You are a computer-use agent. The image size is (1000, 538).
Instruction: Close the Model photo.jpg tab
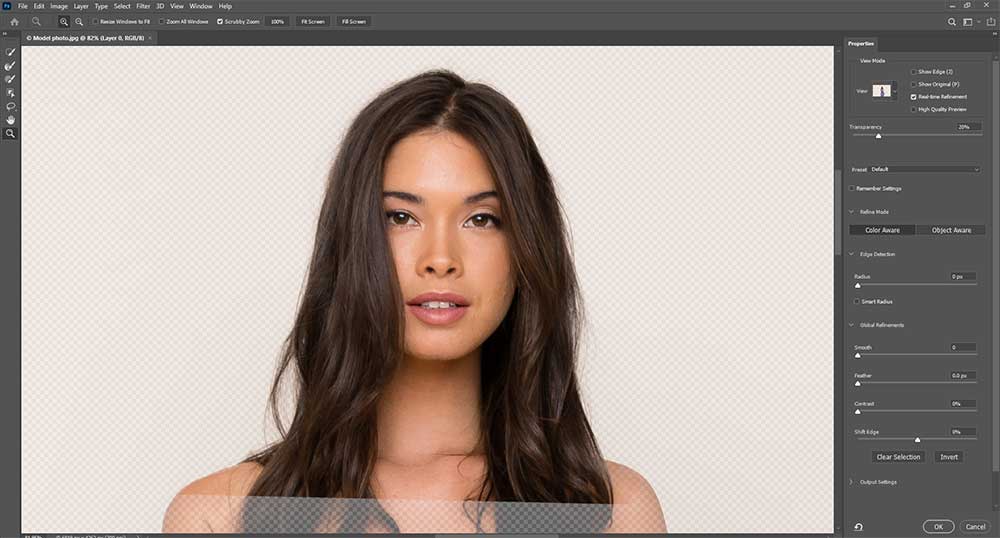(x=150, y=38)
